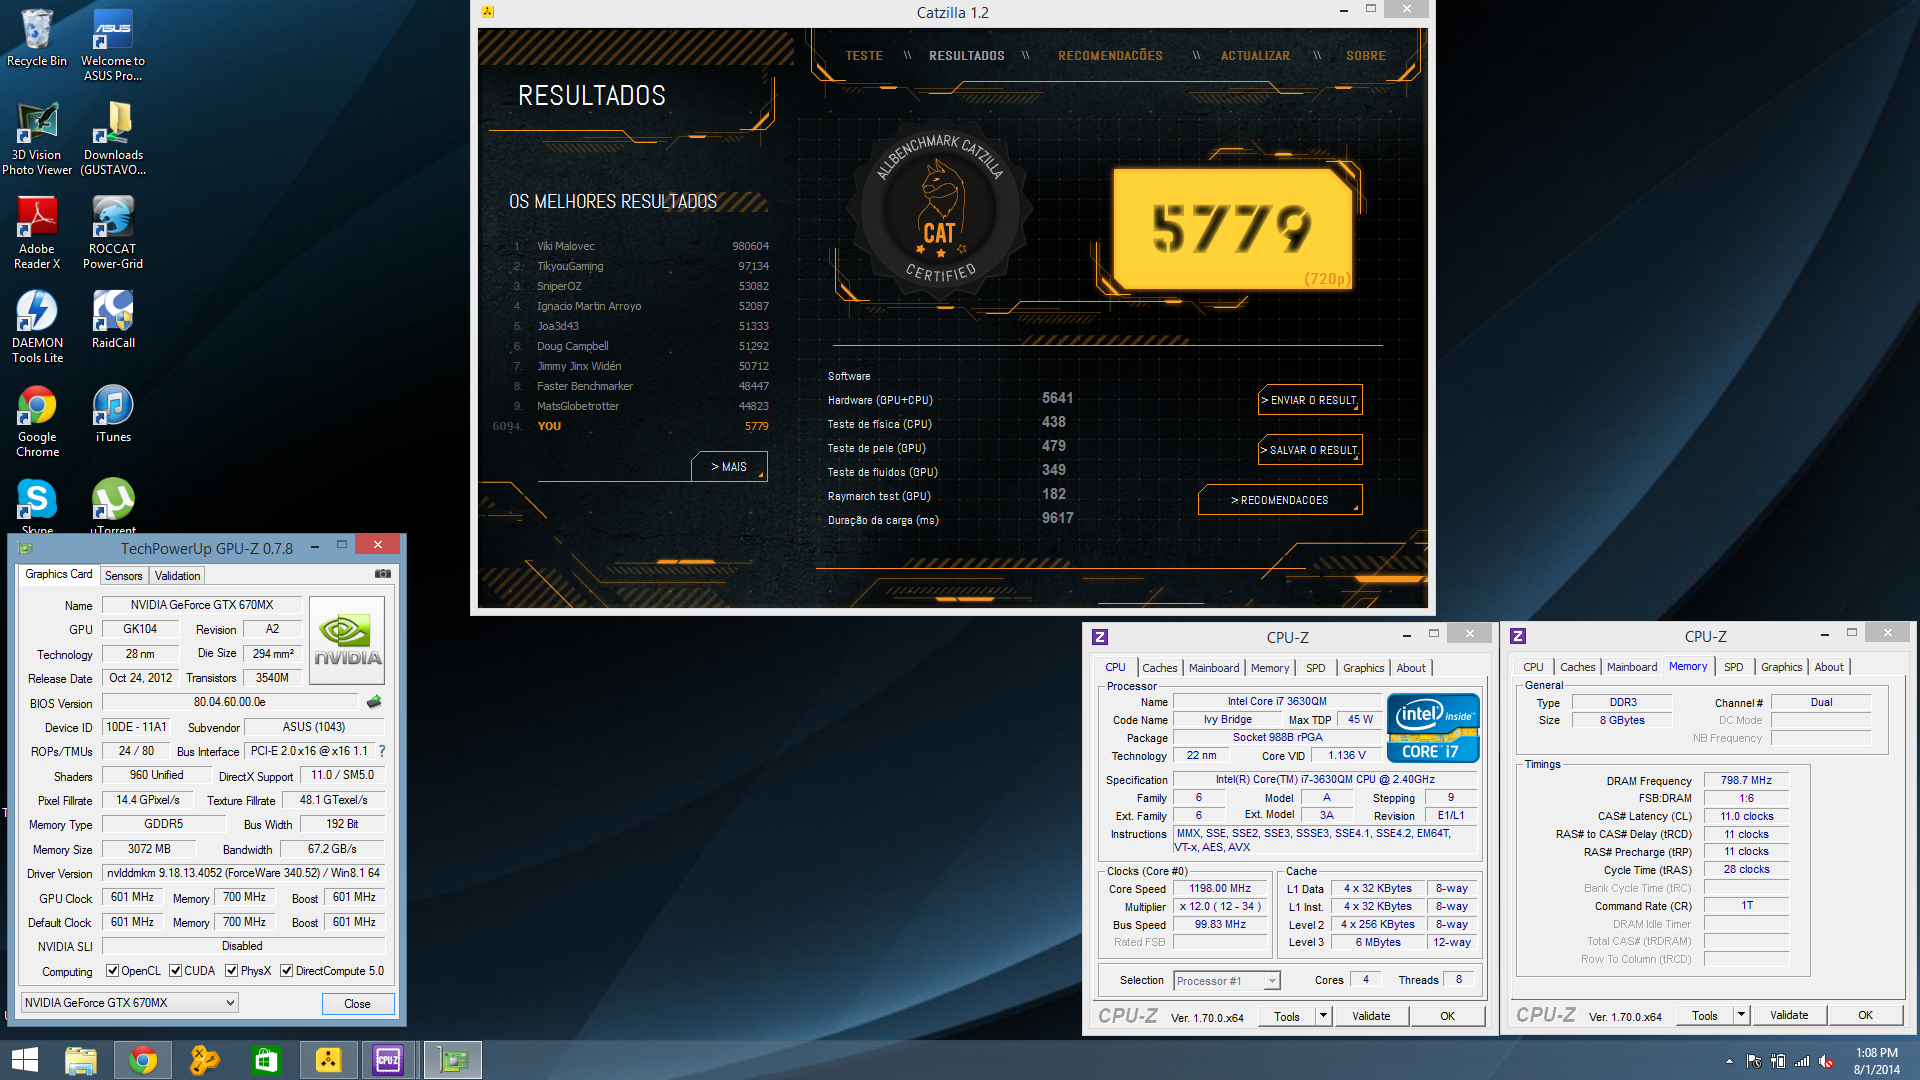Image resolution: width=1920 pixels, height=1080 pixels.
Task: Click ENVIAR O RESULT button
Action: pyautogui.click(x=1310, y=400)
